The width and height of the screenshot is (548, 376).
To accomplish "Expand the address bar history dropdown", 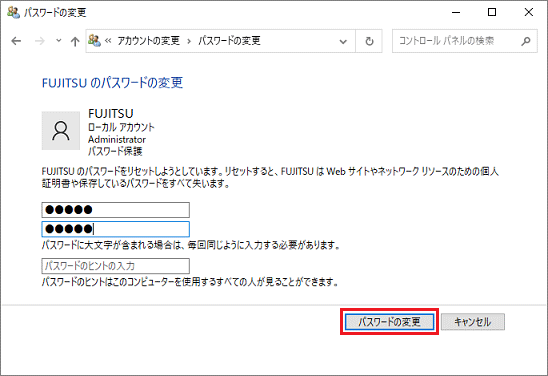I will 343,42.
